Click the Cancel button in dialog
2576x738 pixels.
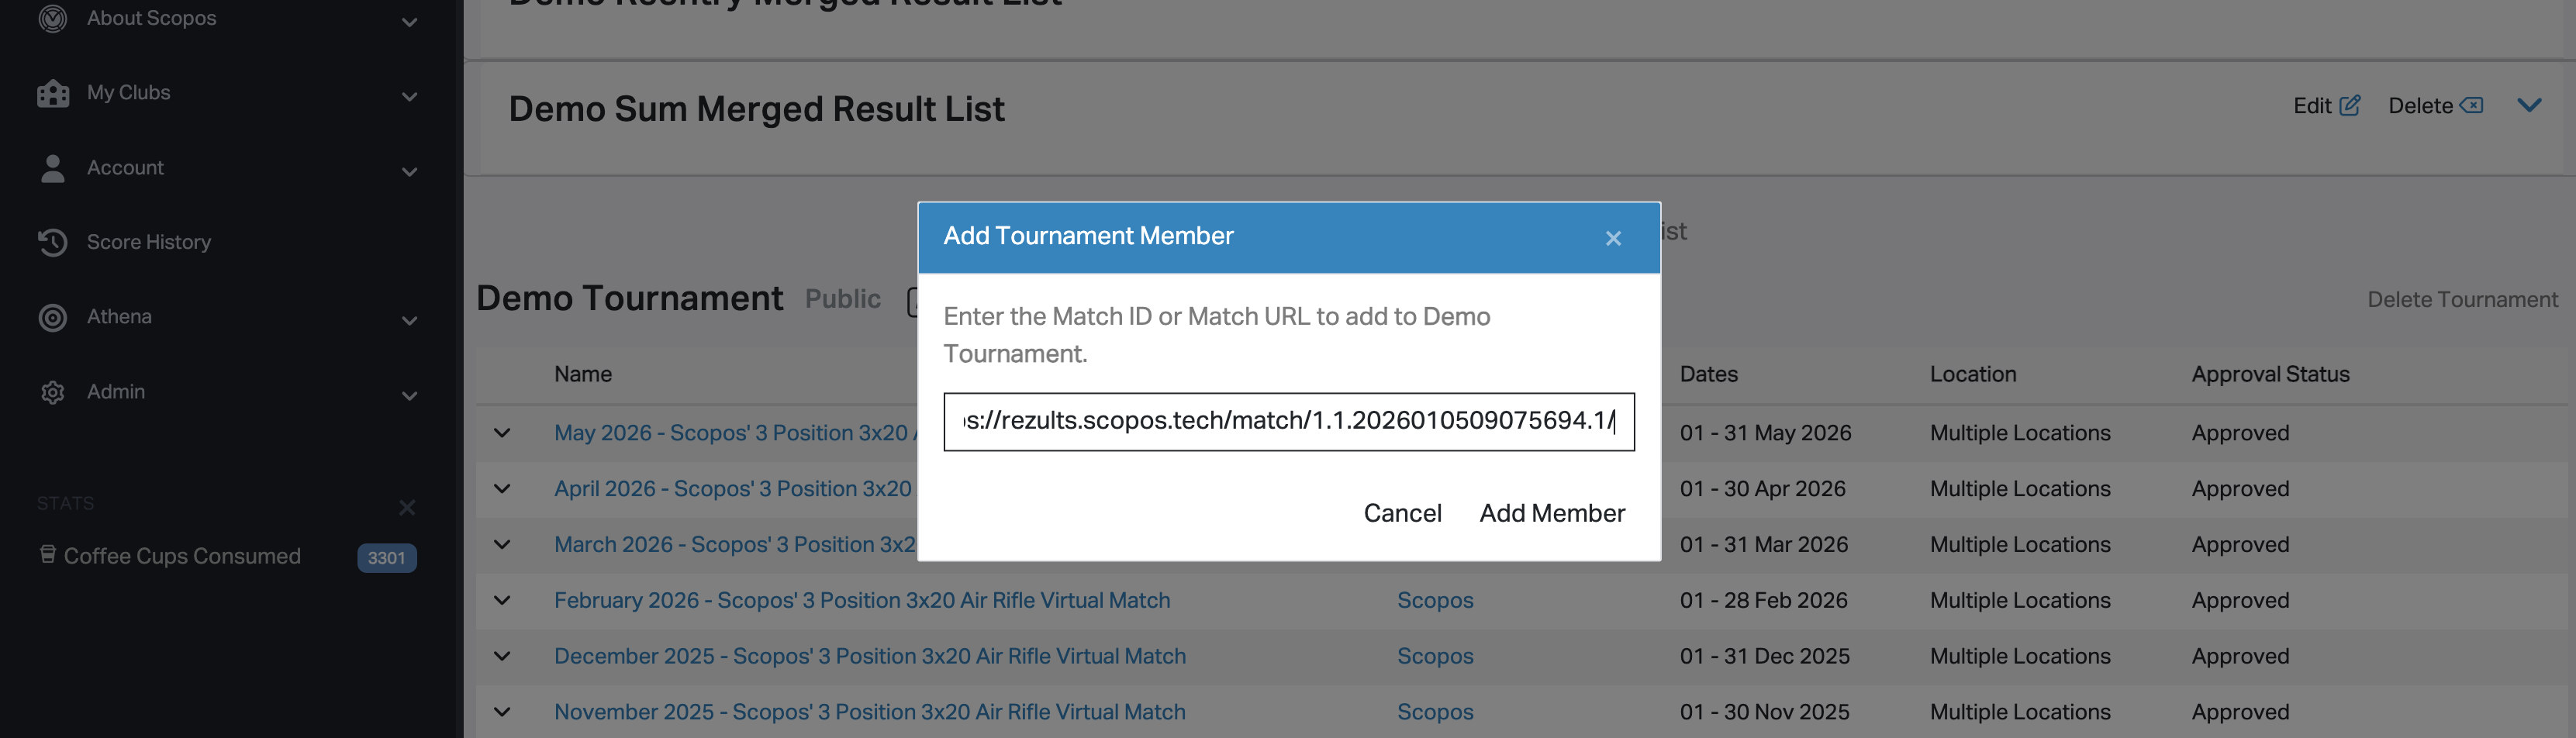1402,513
